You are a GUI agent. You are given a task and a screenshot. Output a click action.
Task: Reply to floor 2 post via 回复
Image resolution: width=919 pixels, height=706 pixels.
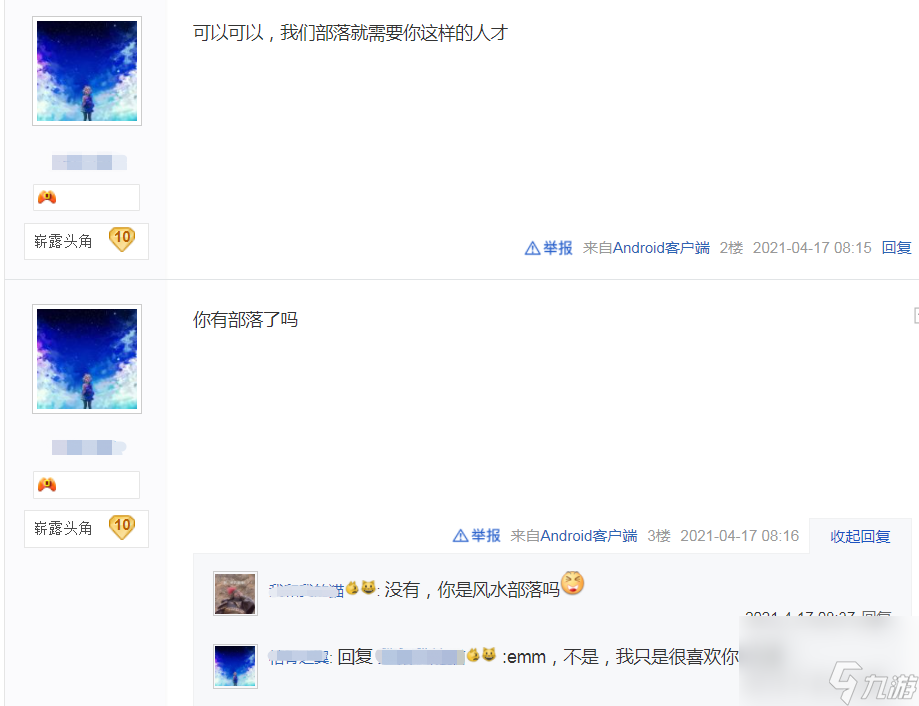pyautogui.click(x=896, y=248)
